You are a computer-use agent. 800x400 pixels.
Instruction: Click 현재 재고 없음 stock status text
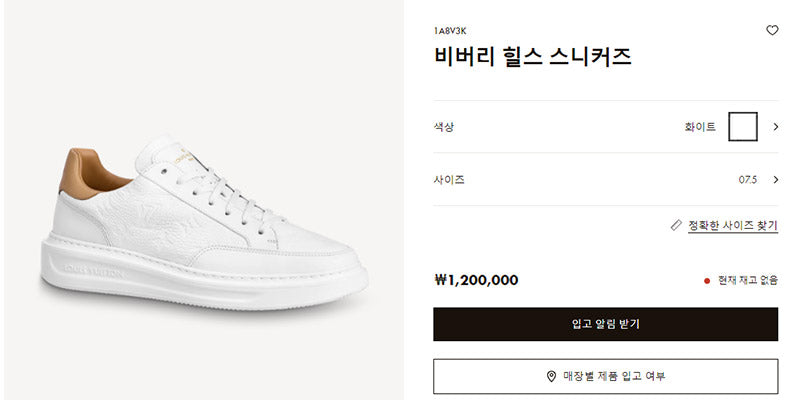tap(748, 280)
